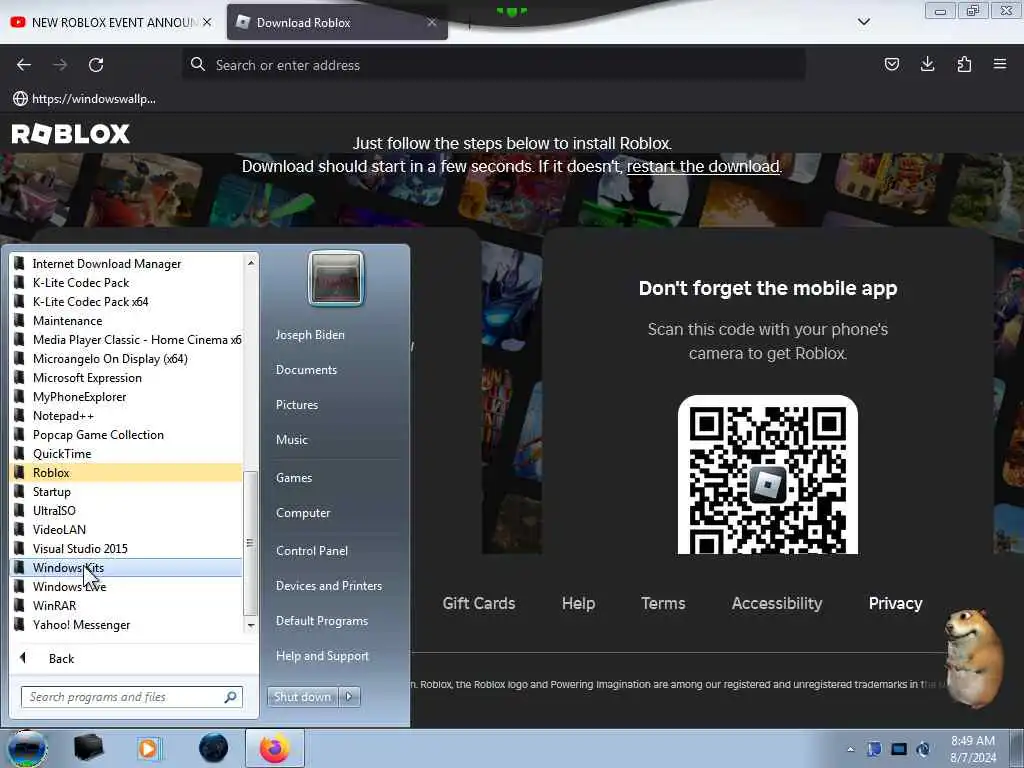1024x768 pixels.
Task: Select the Download Roblox tab
Action: [x=337, y=22]
